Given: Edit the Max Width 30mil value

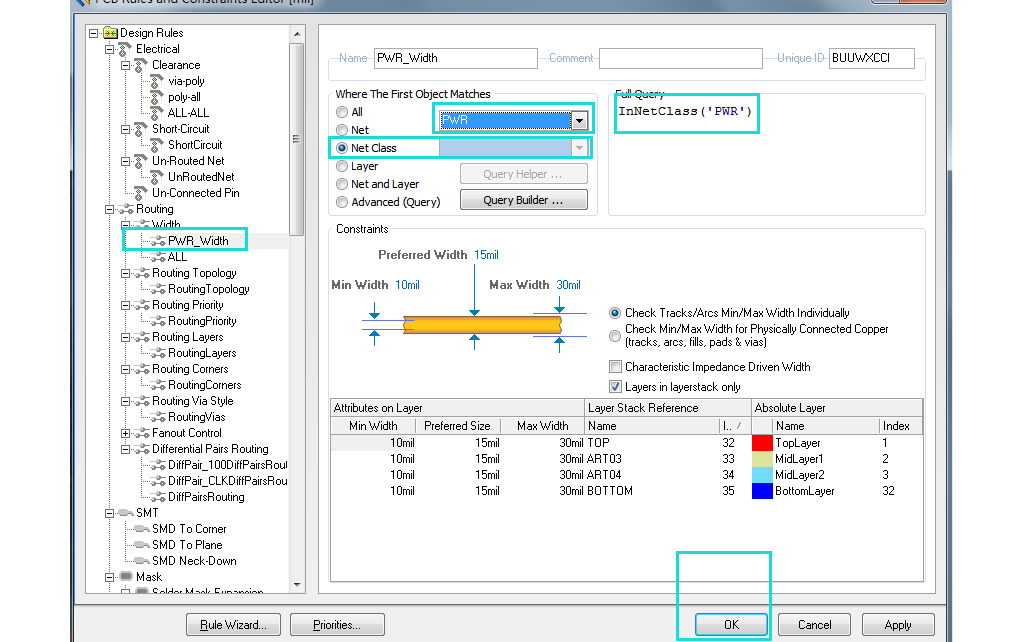Looking at the screenshot, I should click(568, 285).
